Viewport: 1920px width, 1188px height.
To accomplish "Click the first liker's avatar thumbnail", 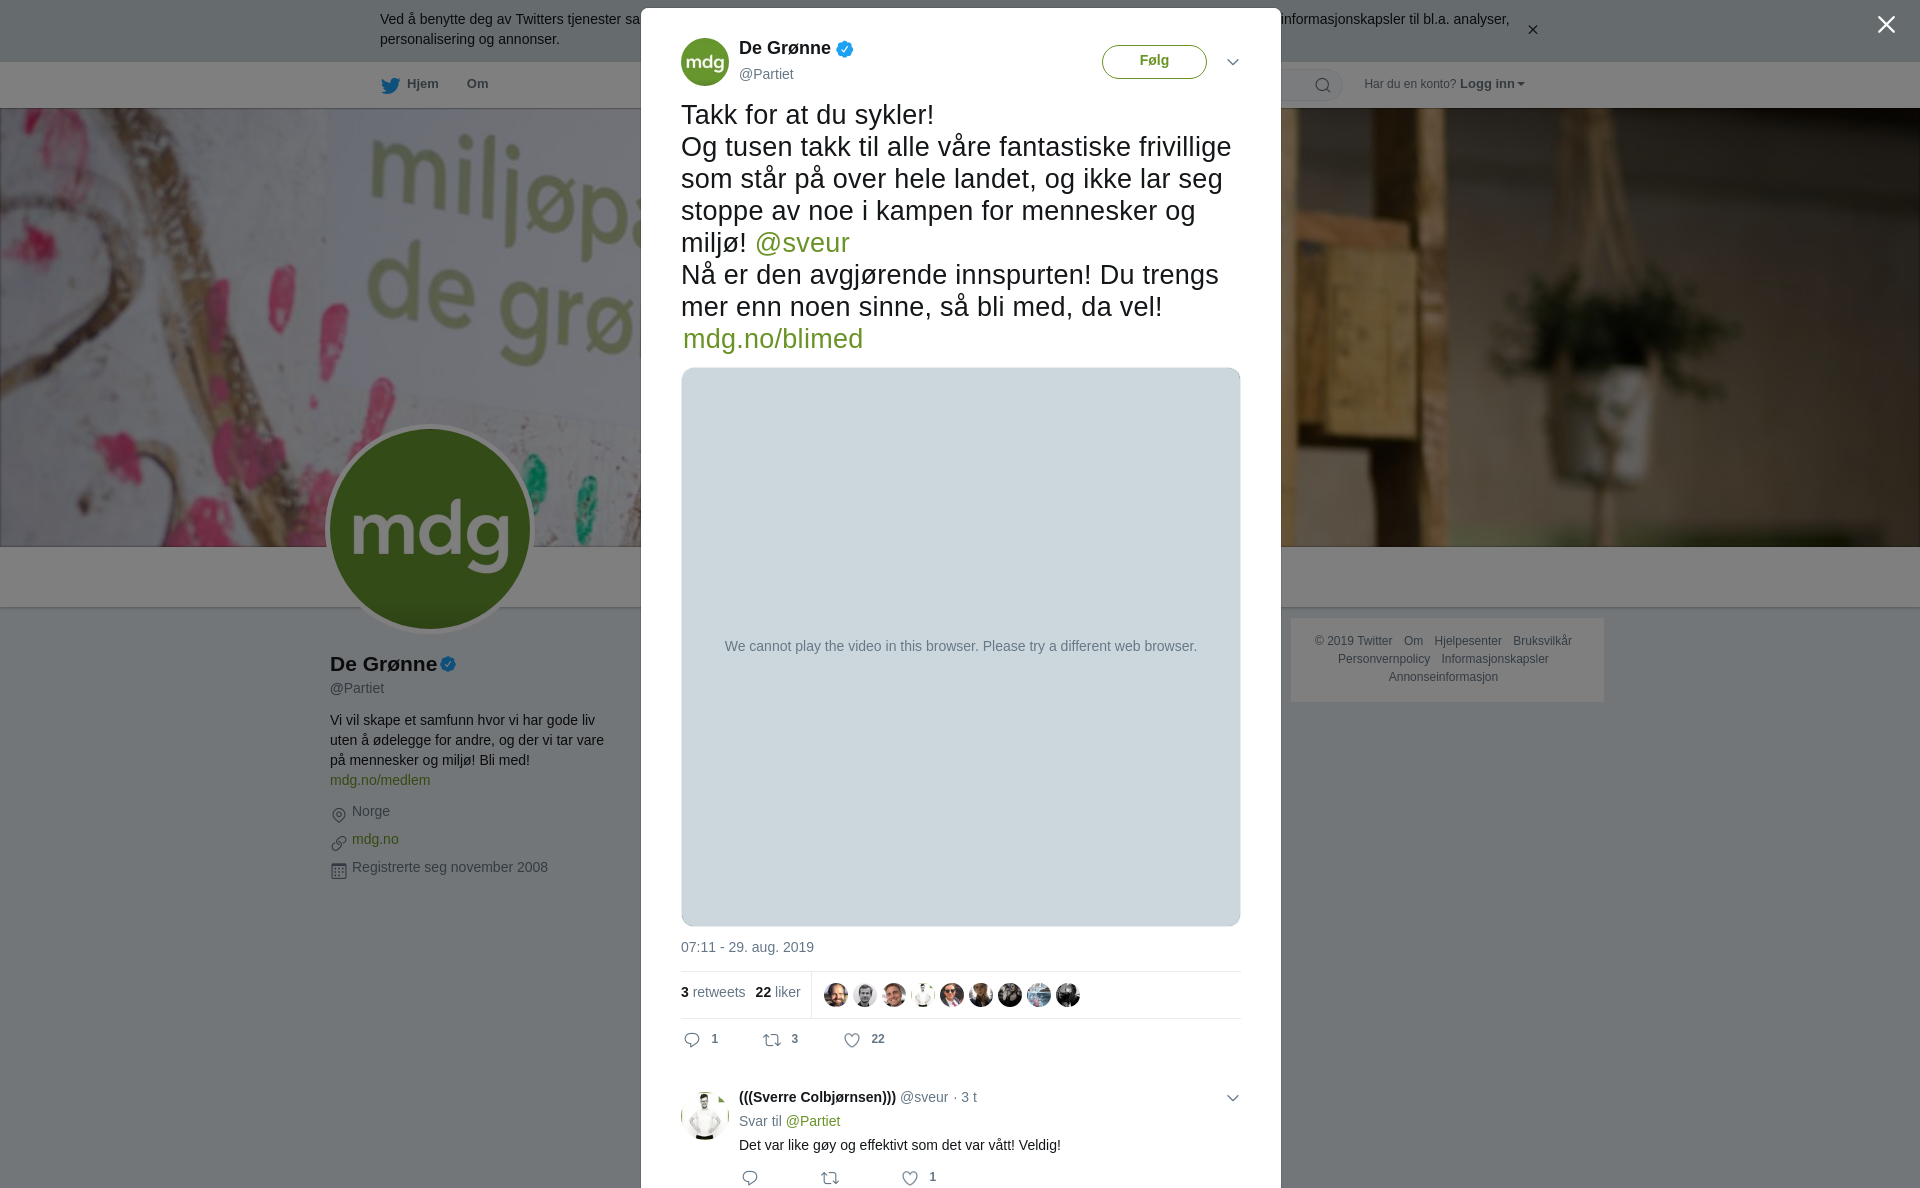I will coord(836,995).
